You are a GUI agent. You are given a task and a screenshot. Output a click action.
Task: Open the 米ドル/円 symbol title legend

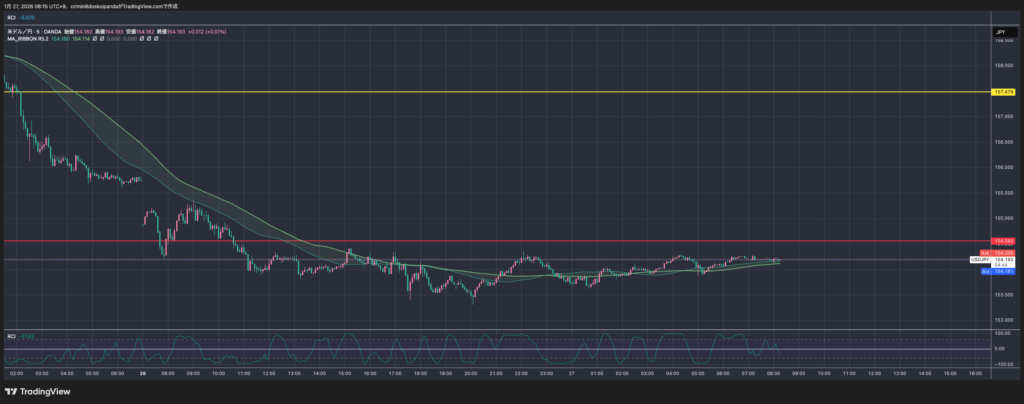pyautogui.click(x=20, y=33)
